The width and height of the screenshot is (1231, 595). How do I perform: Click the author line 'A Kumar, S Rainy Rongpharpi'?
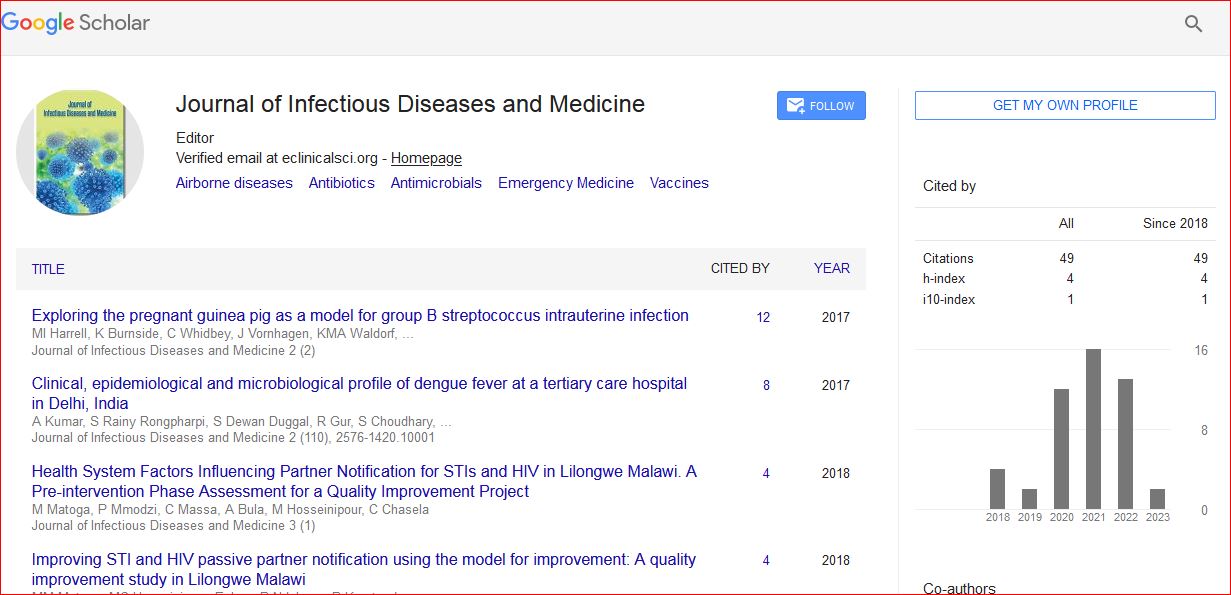[x=242, y=422]
